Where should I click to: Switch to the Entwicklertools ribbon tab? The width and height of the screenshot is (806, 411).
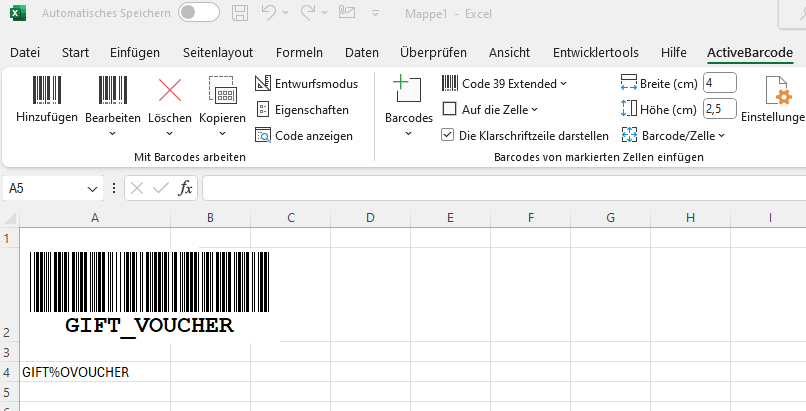[596, 52]
